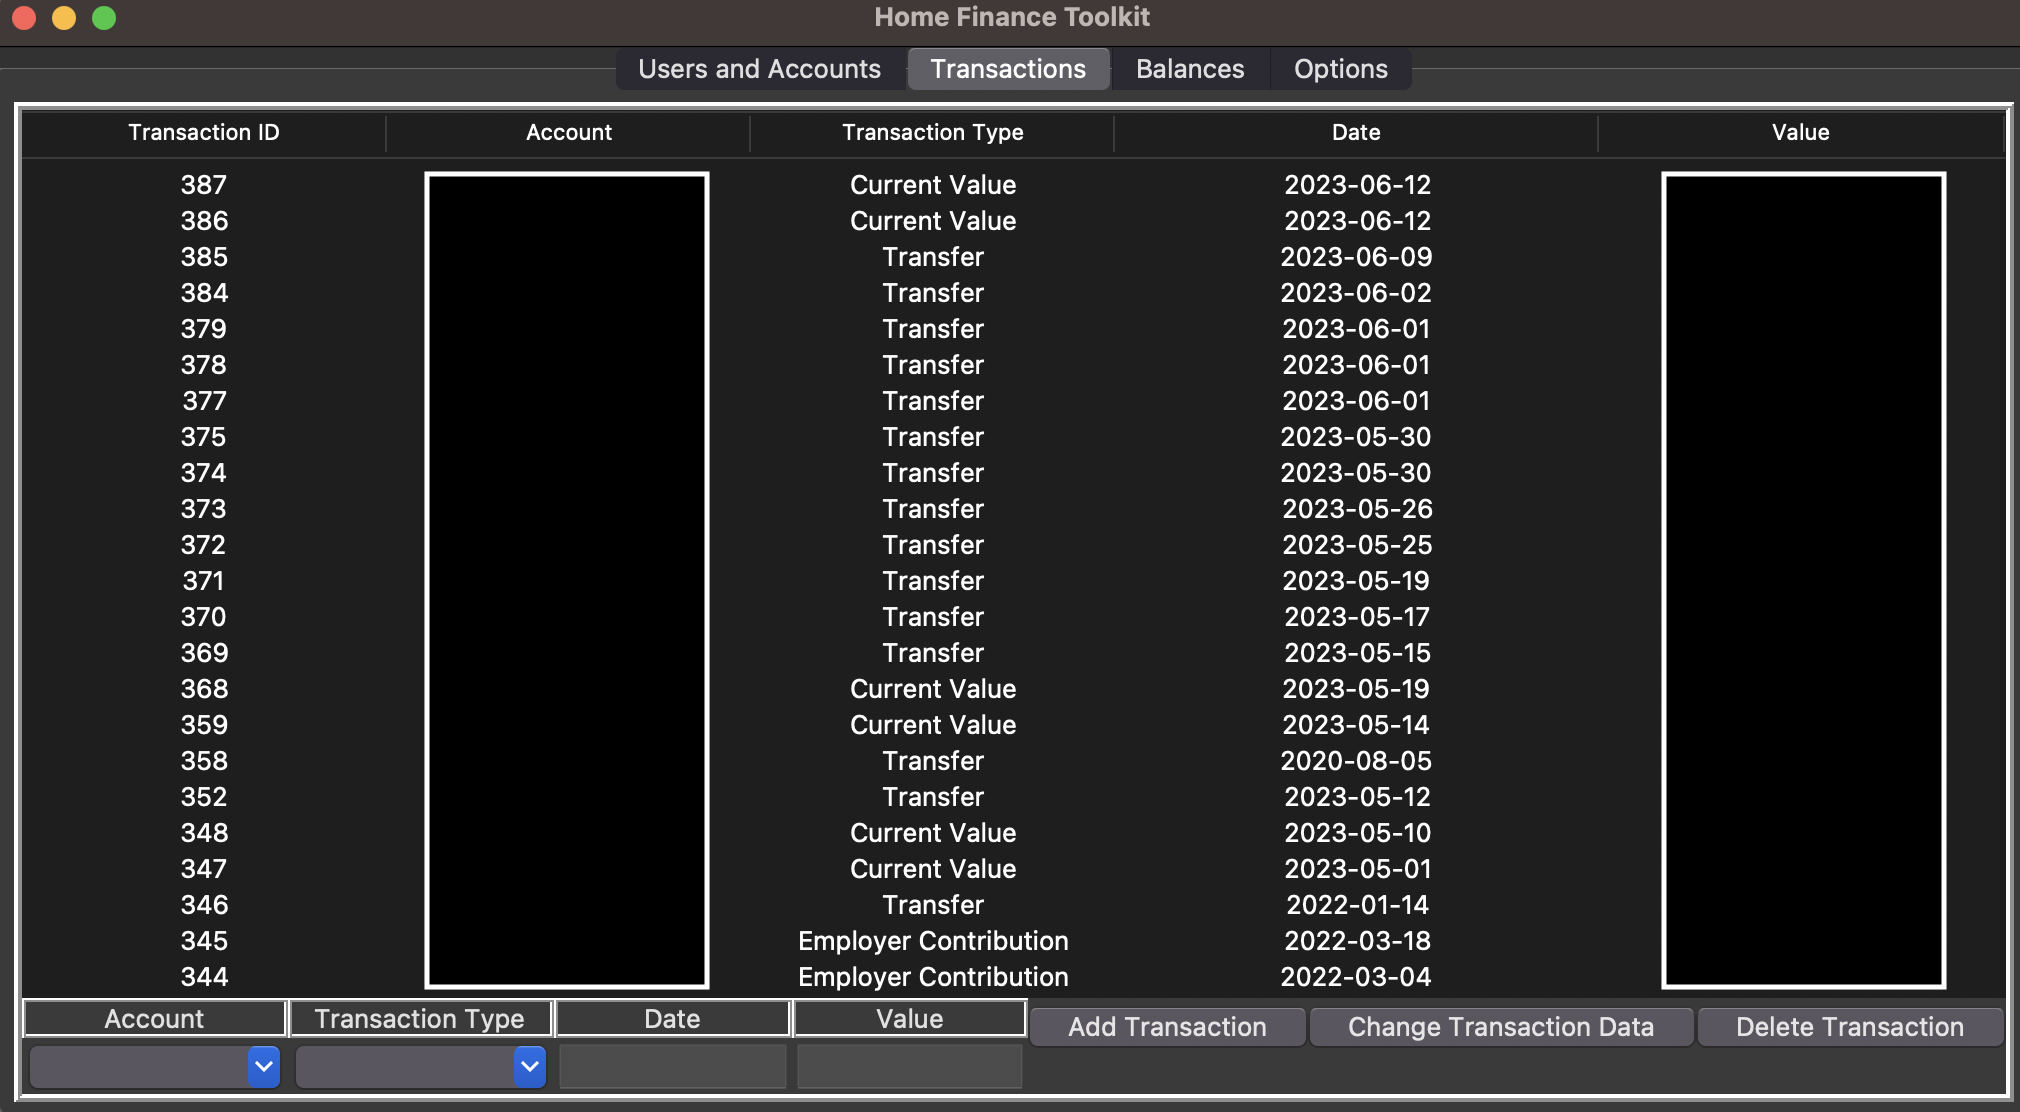Screen dimensions: 2020x1112
Task: Select transaction ID 346 row
Action: pyautogui.click(x=1013, y=905)
